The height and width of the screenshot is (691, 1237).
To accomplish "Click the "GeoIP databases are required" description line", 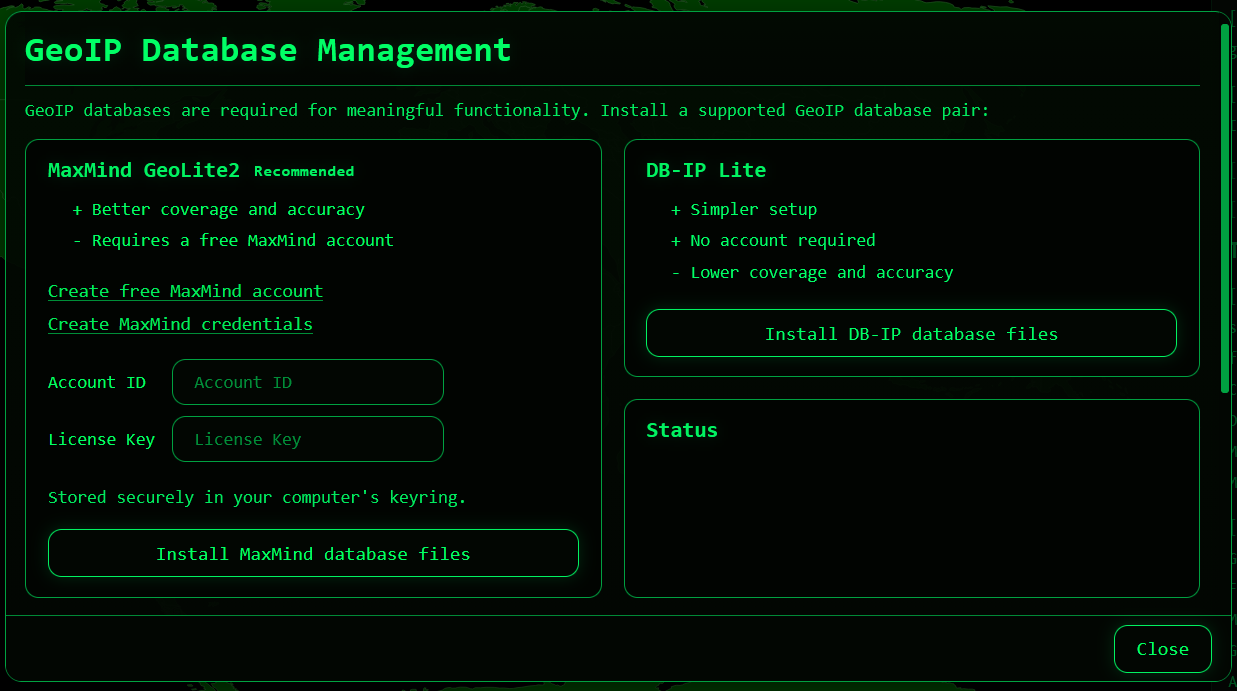I will (x=507, y=110).
